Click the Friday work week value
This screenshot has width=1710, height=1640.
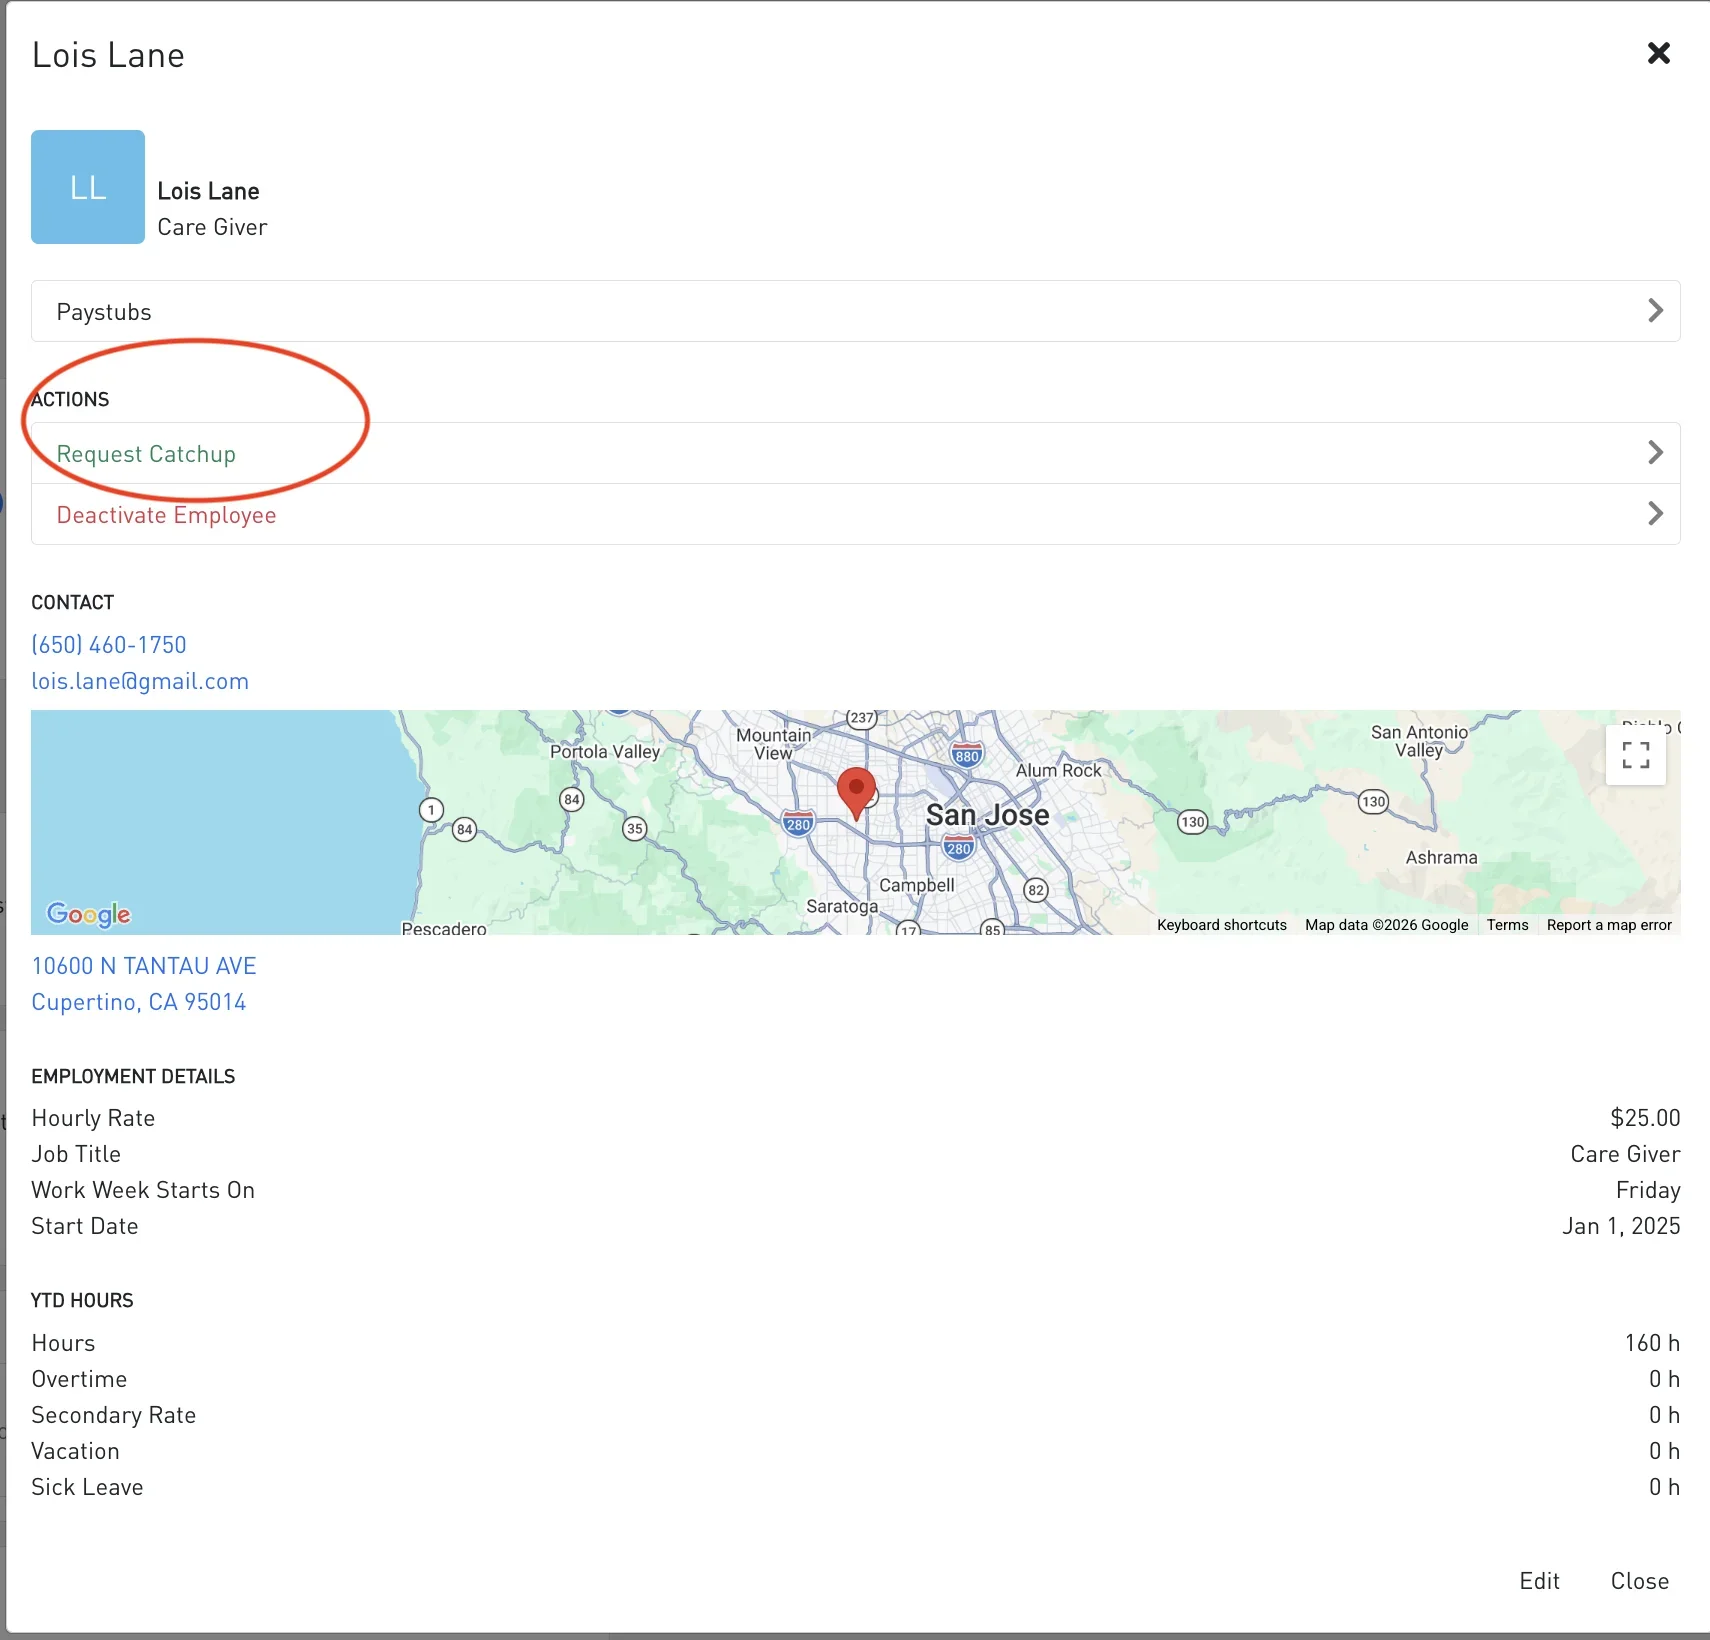[1648, 1190]
